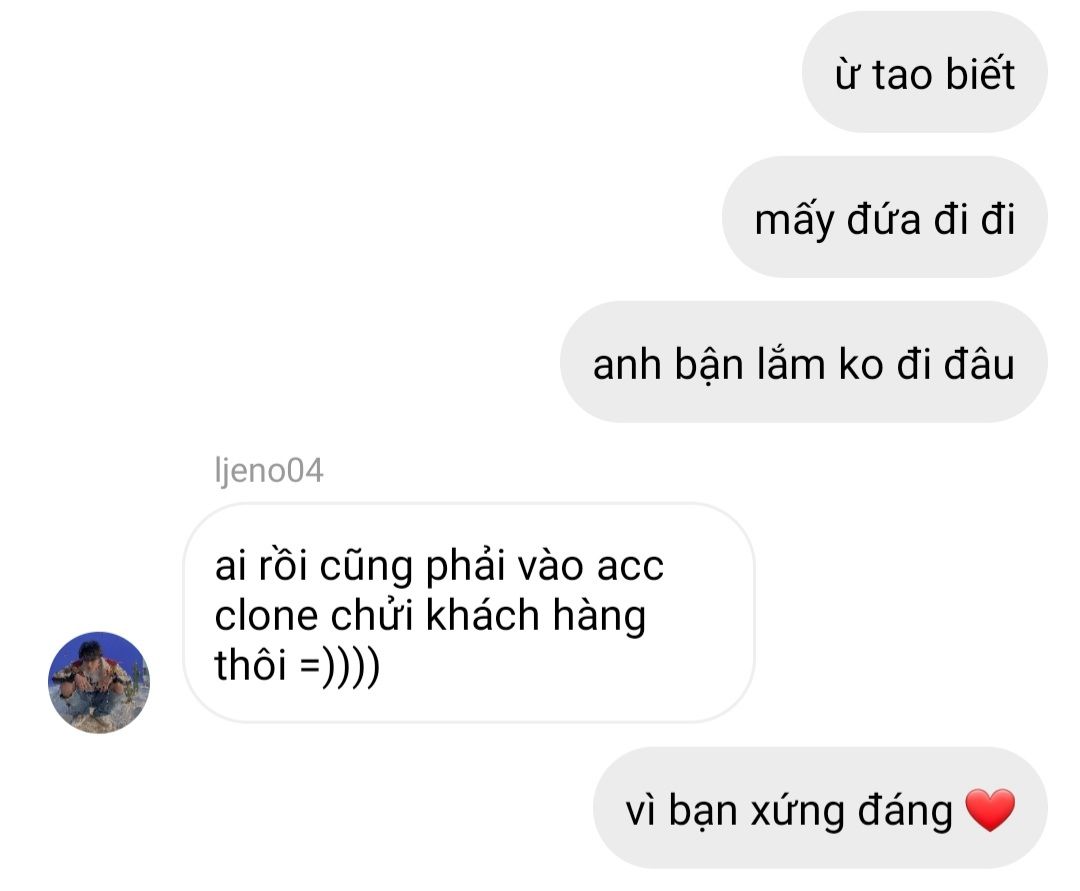Tap the "vì bạn xứng đáng" message bubble
The width and height of the screenshot is (1080, 891).
pyautogui.click(x=820, y=808)
